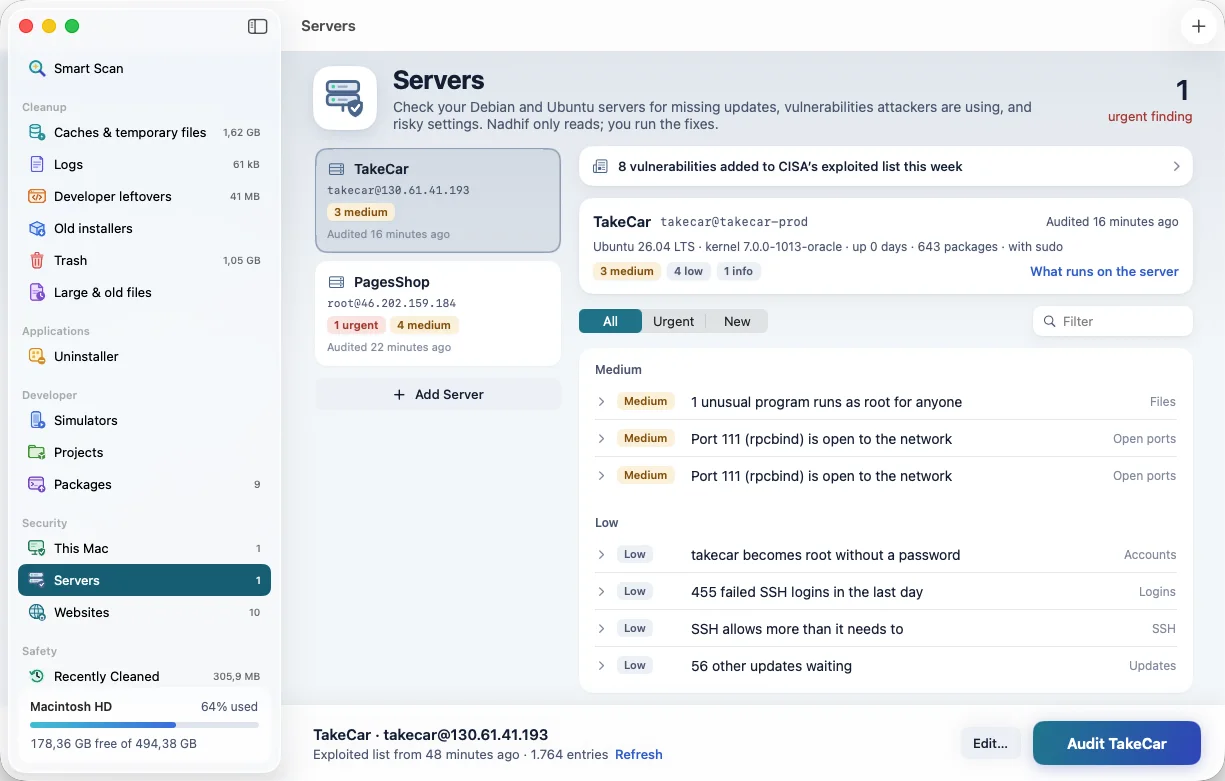The height and width of the screenshot is (781, 1225).
Task: Click This Mac security icon
Action: 37,548
